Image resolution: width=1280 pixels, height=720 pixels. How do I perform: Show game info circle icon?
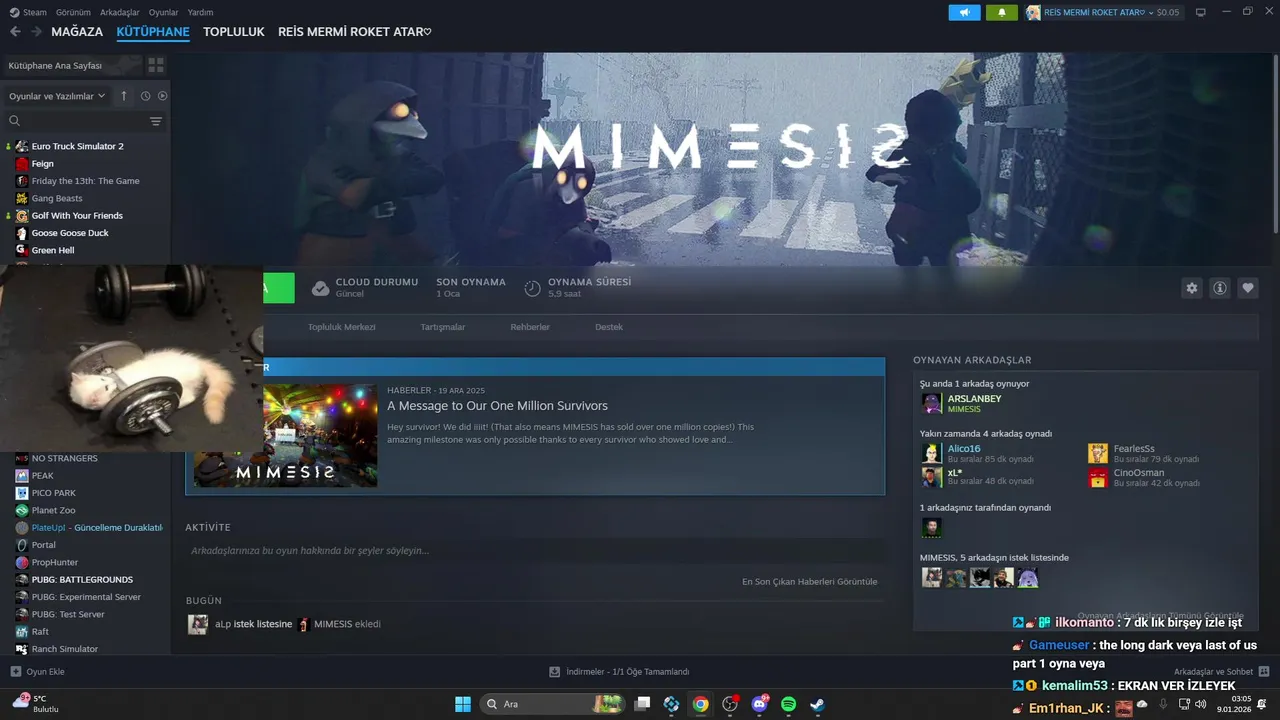coord(1220,288)
